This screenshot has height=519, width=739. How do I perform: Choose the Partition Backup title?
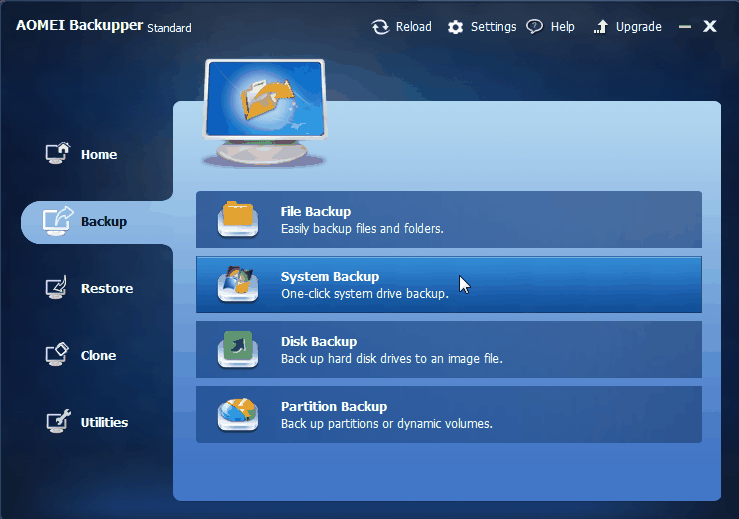[334, 407]
